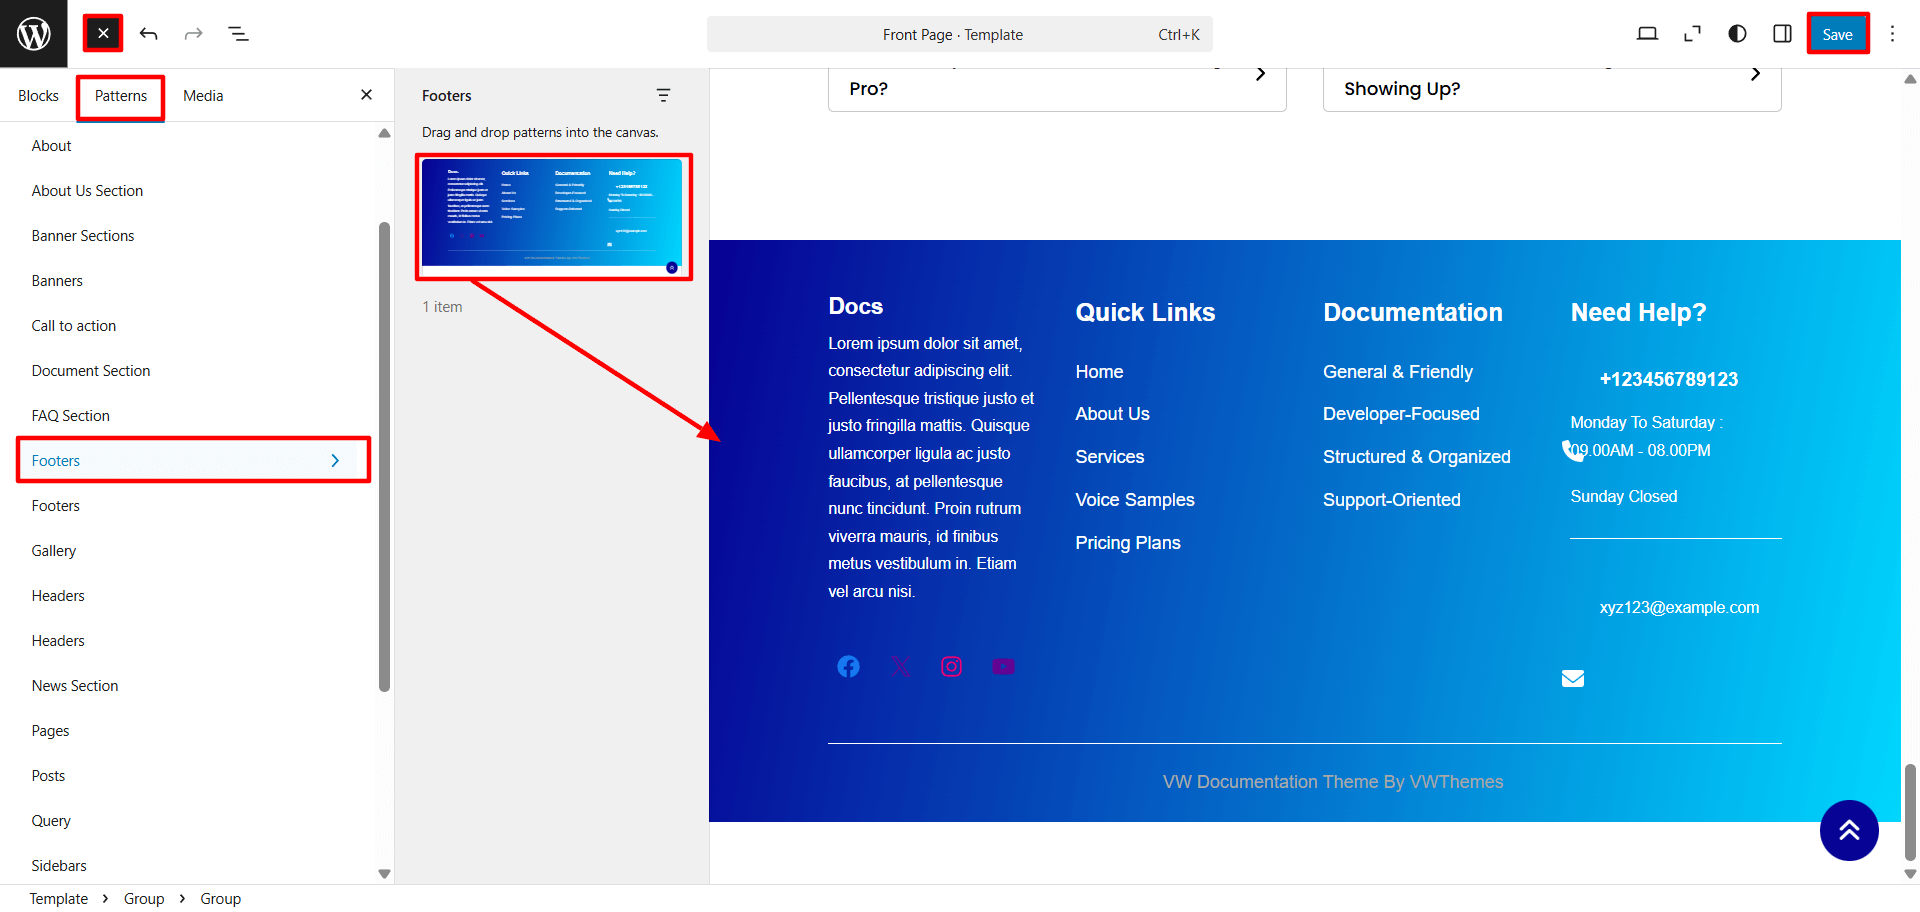Click the scroll-to-top arrow button
This screenshot has width=1920, height=912.
[x=1848, y=830]
